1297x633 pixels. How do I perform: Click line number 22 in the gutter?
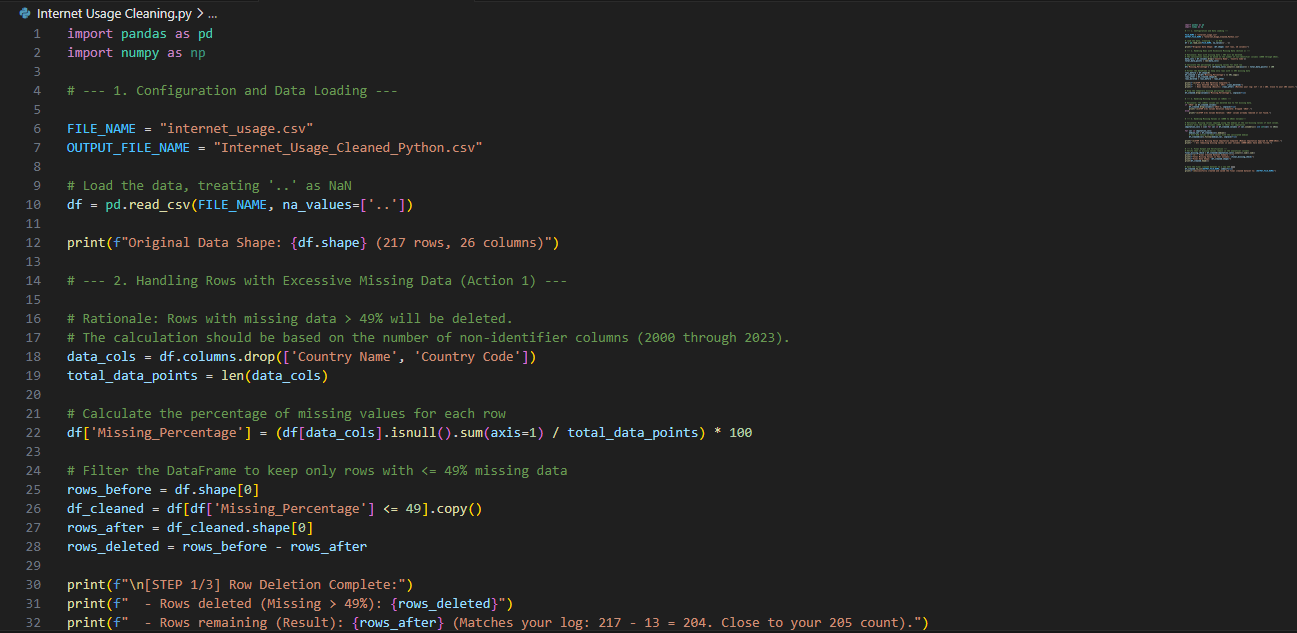pyautogui.click(x=33, y=432)
